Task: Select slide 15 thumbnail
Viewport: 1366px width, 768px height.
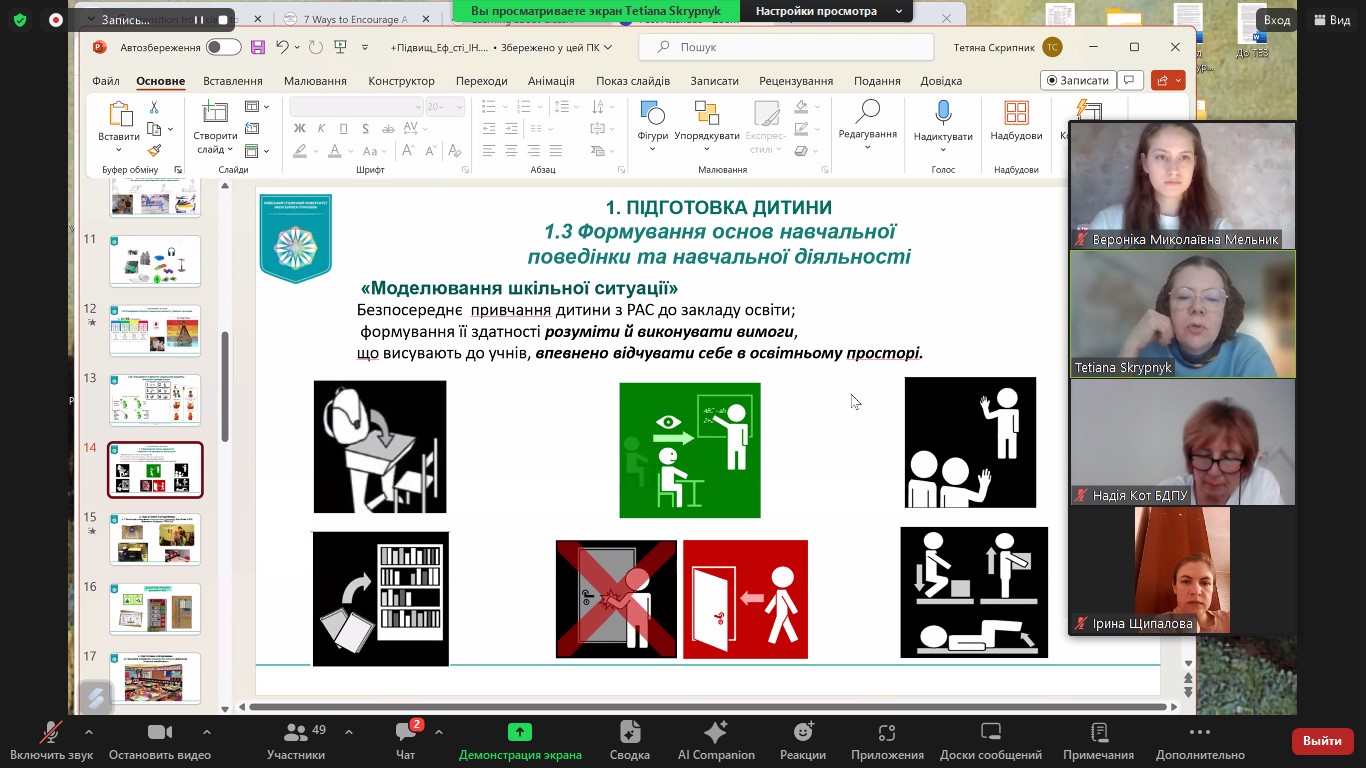Action: (x=155, y=539)
